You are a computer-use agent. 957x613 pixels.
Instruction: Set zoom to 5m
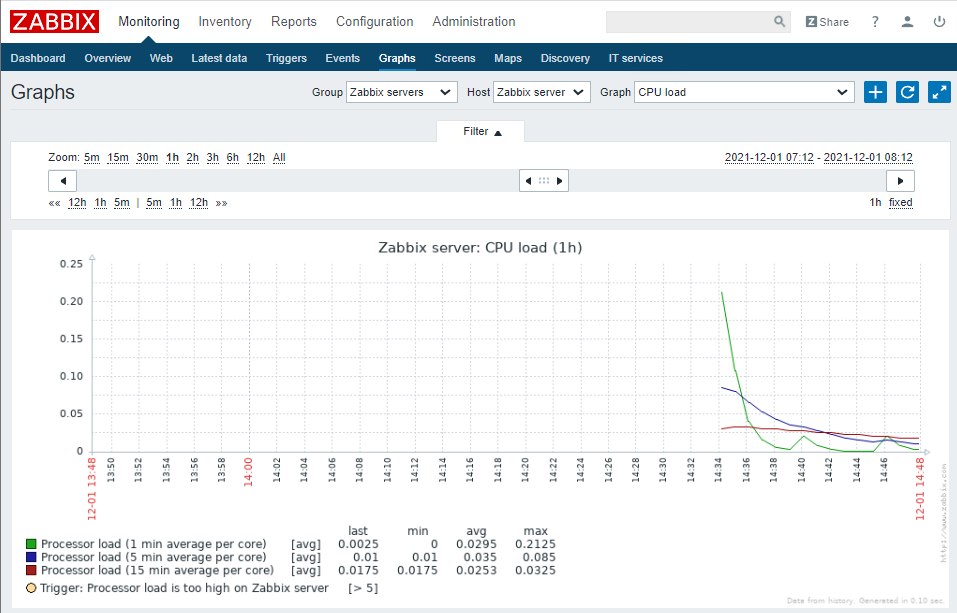coord(92,158)
